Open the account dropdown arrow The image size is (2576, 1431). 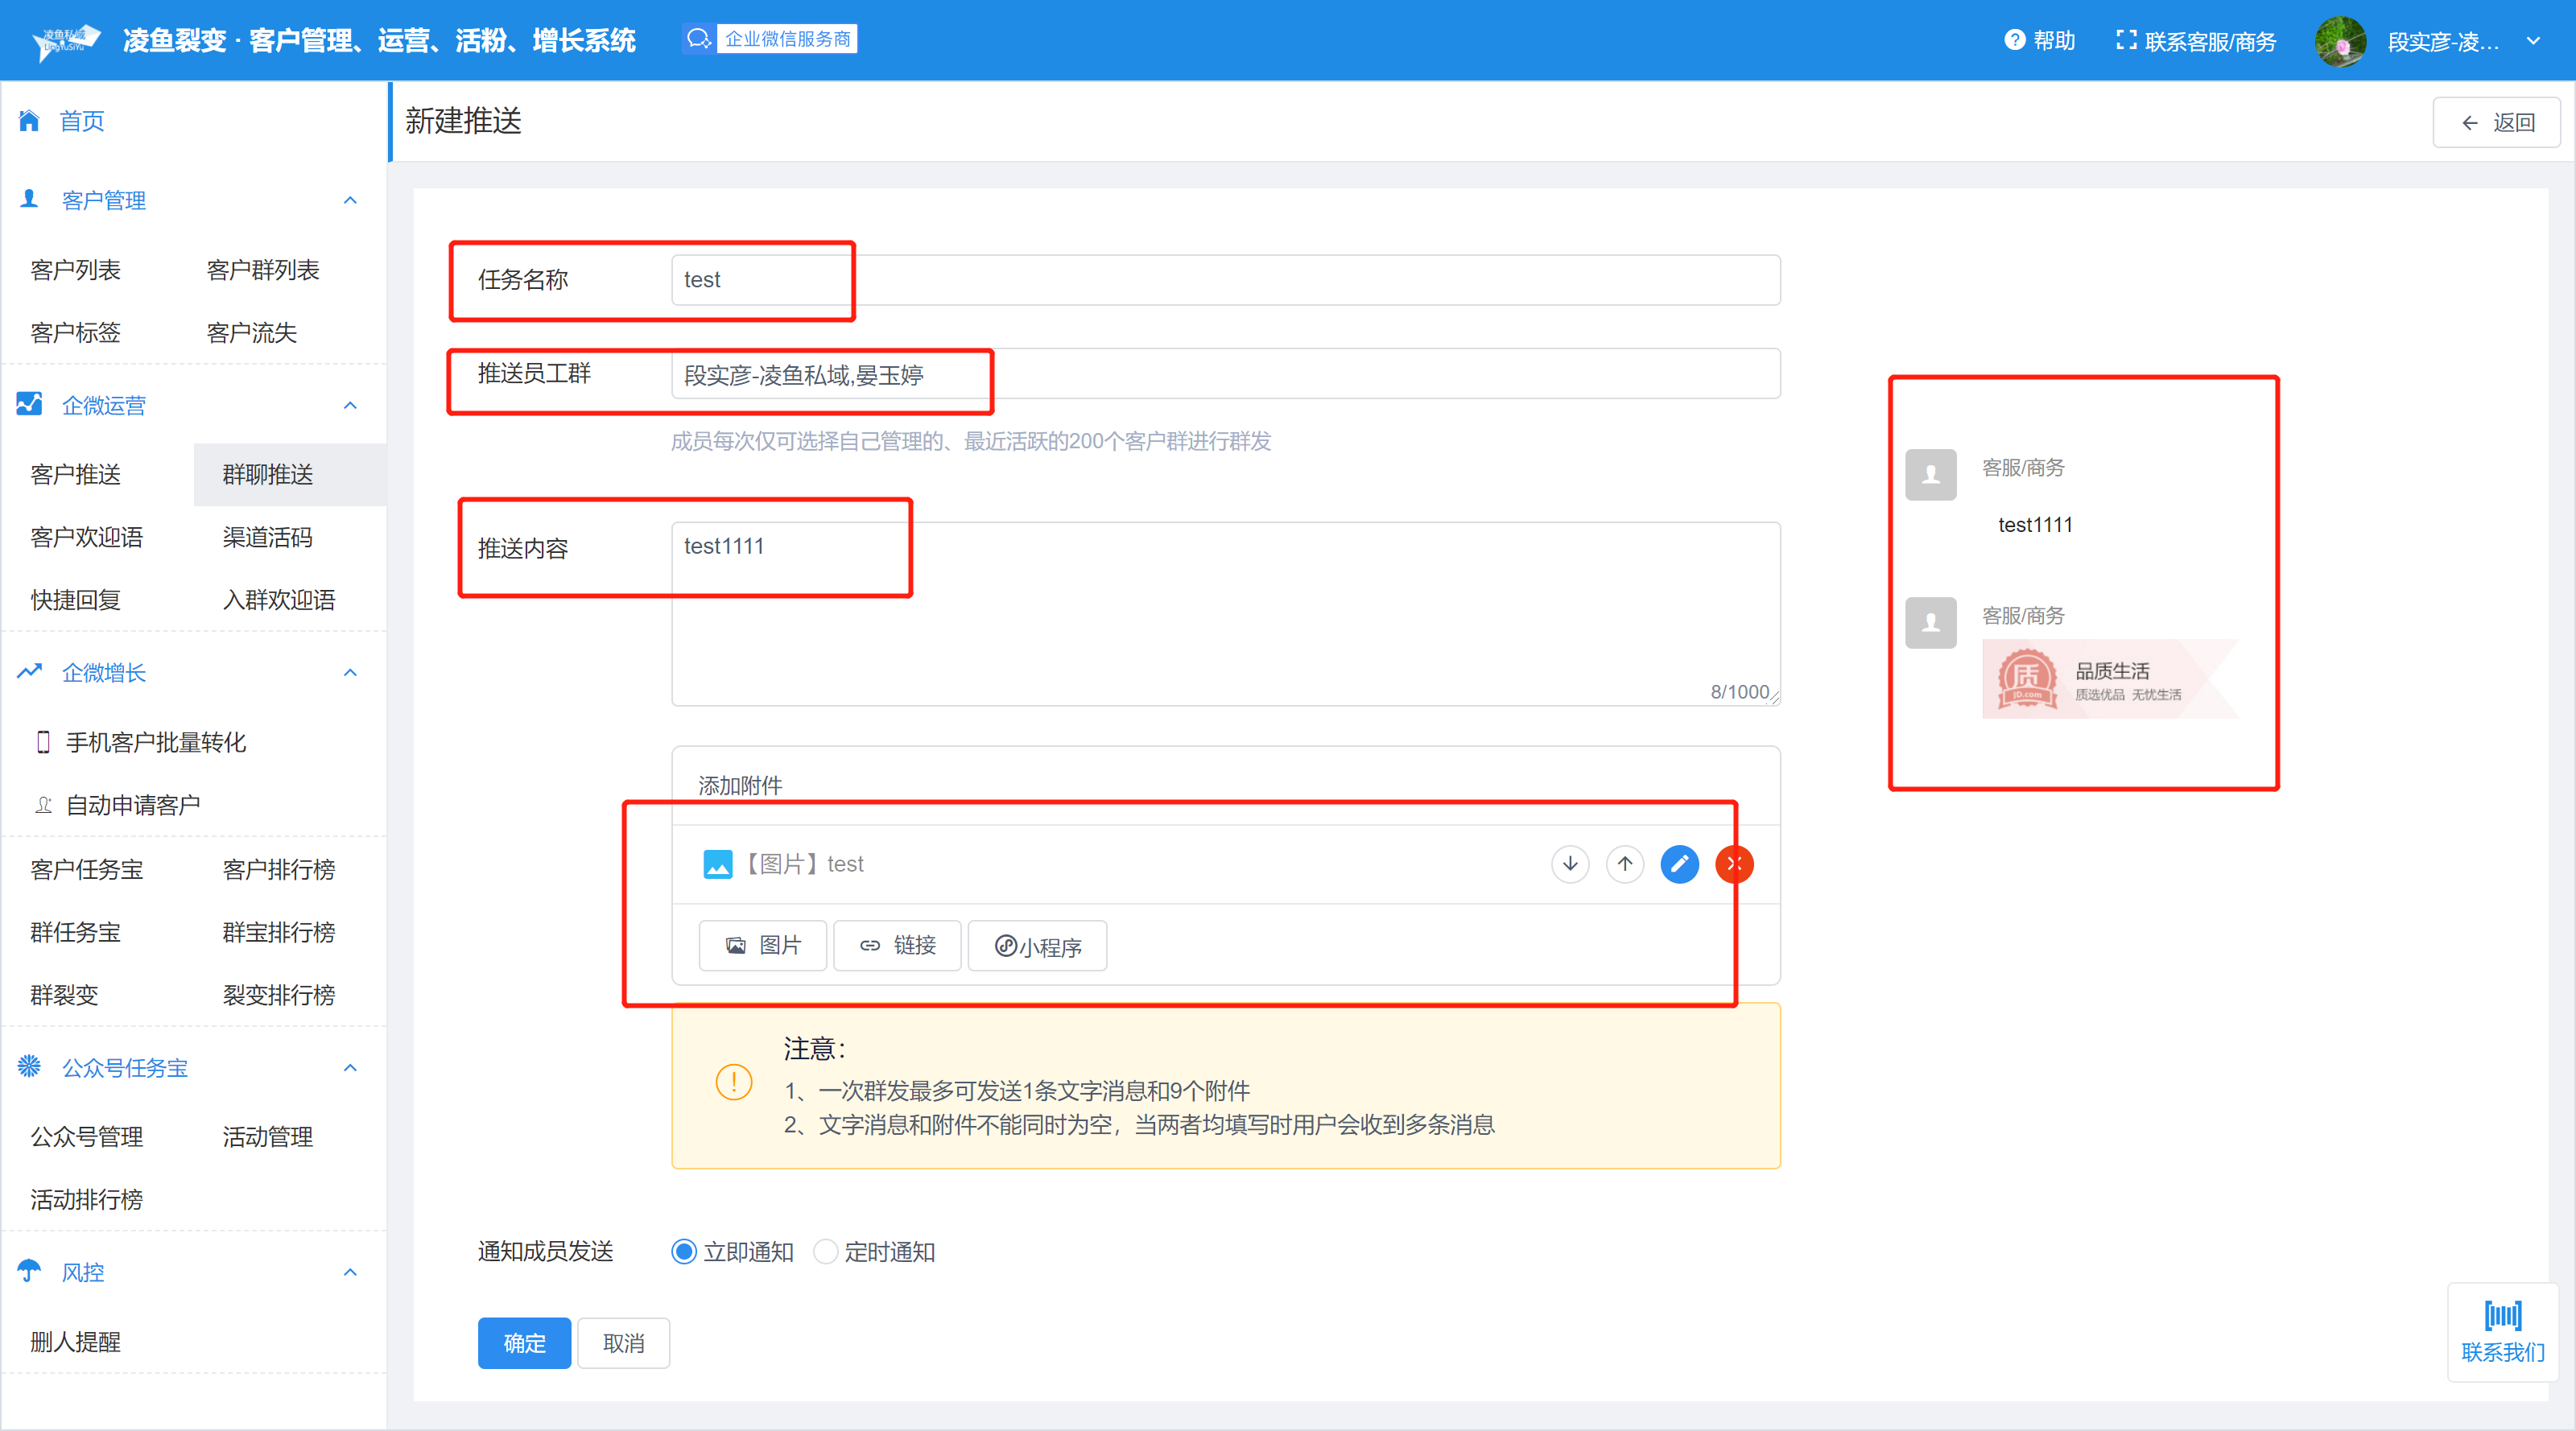[2533, 41]
